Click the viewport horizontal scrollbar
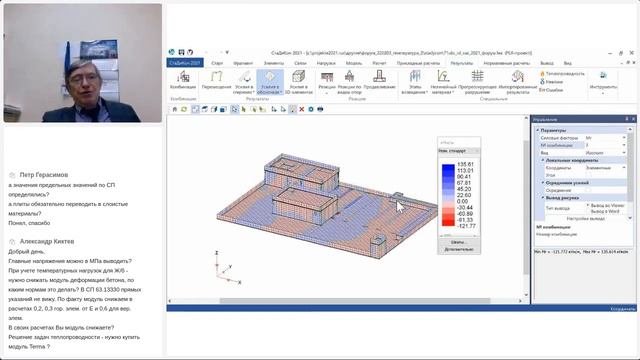640x360 pixels. 355,301
